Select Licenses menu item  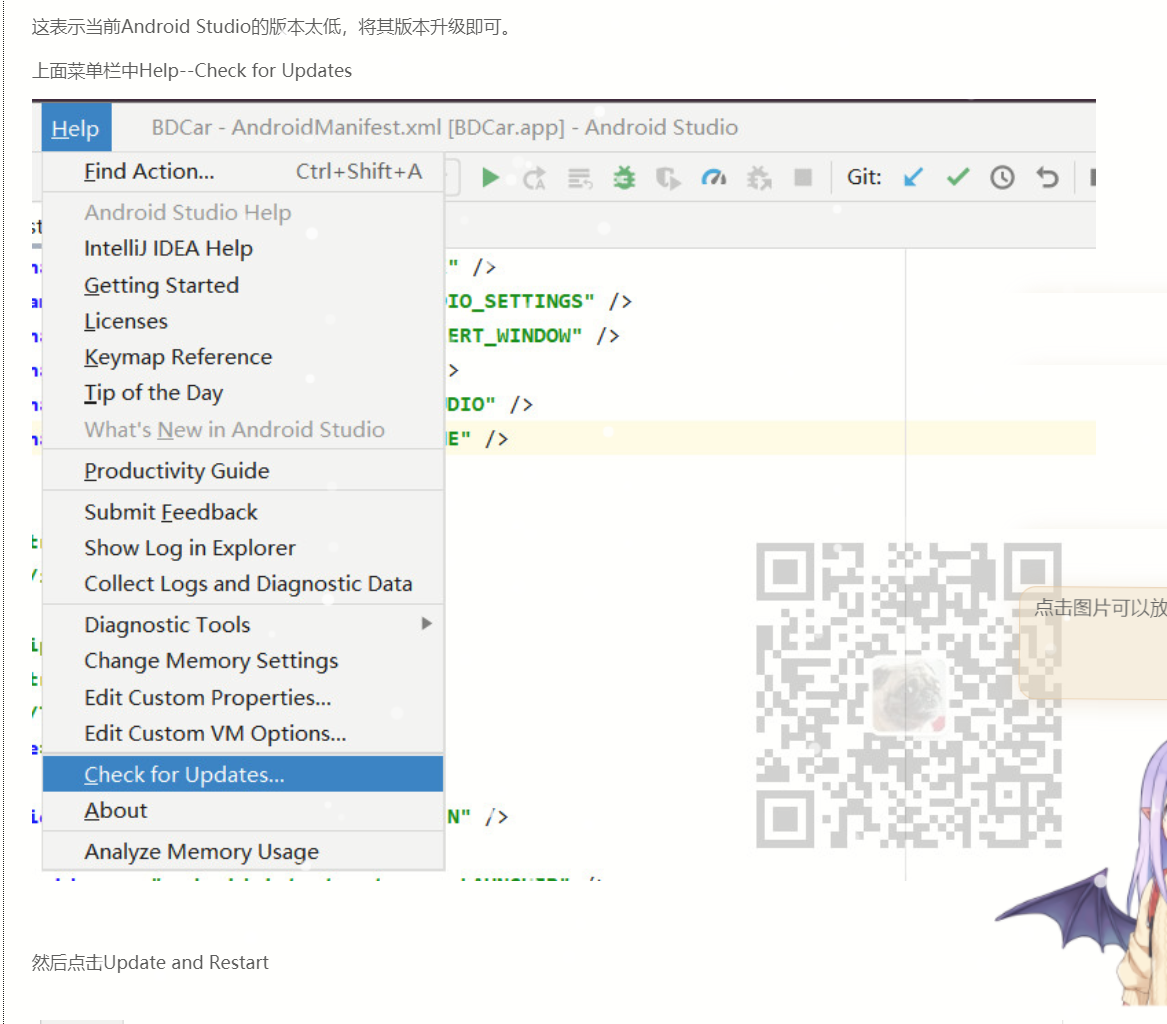243,321
